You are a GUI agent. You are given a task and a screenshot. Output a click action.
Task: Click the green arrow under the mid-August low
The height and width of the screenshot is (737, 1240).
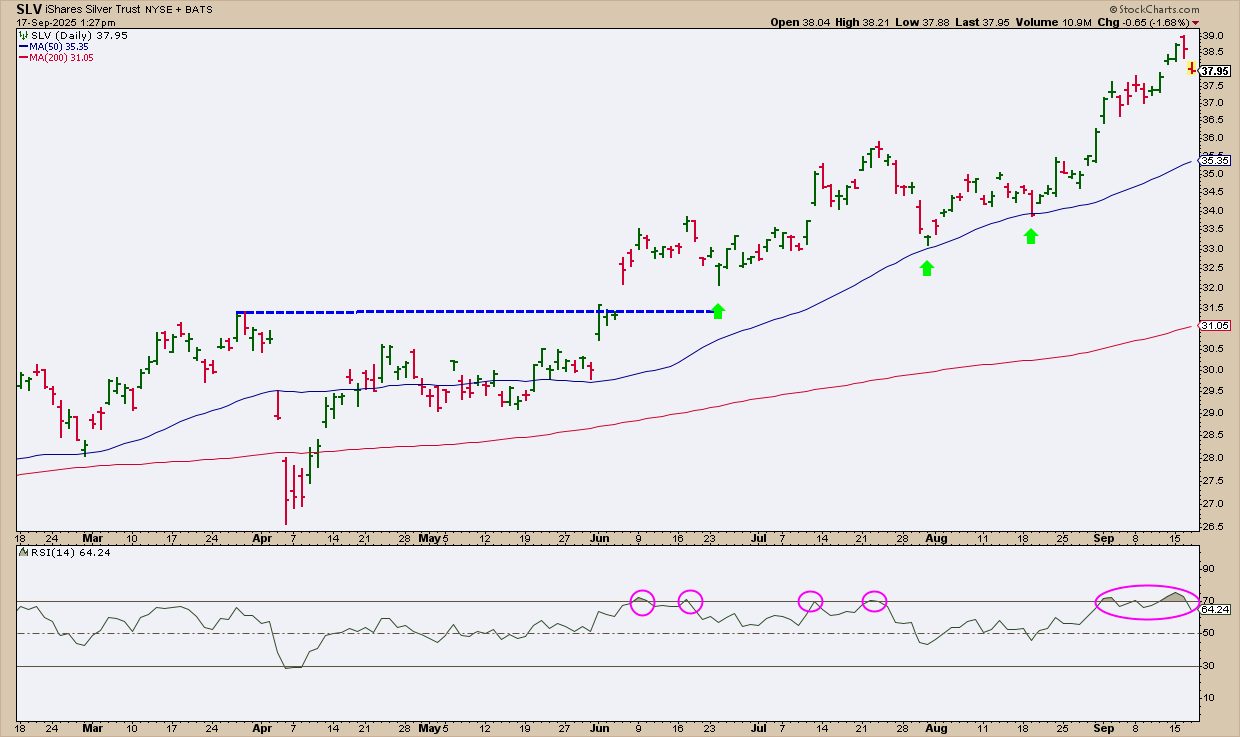(x=1031, y=235)
